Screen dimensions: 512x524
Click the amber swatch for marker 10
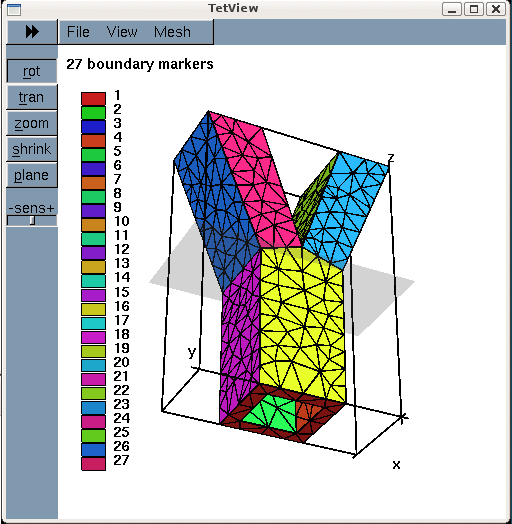pyautogui.click(x=94, y=225)
